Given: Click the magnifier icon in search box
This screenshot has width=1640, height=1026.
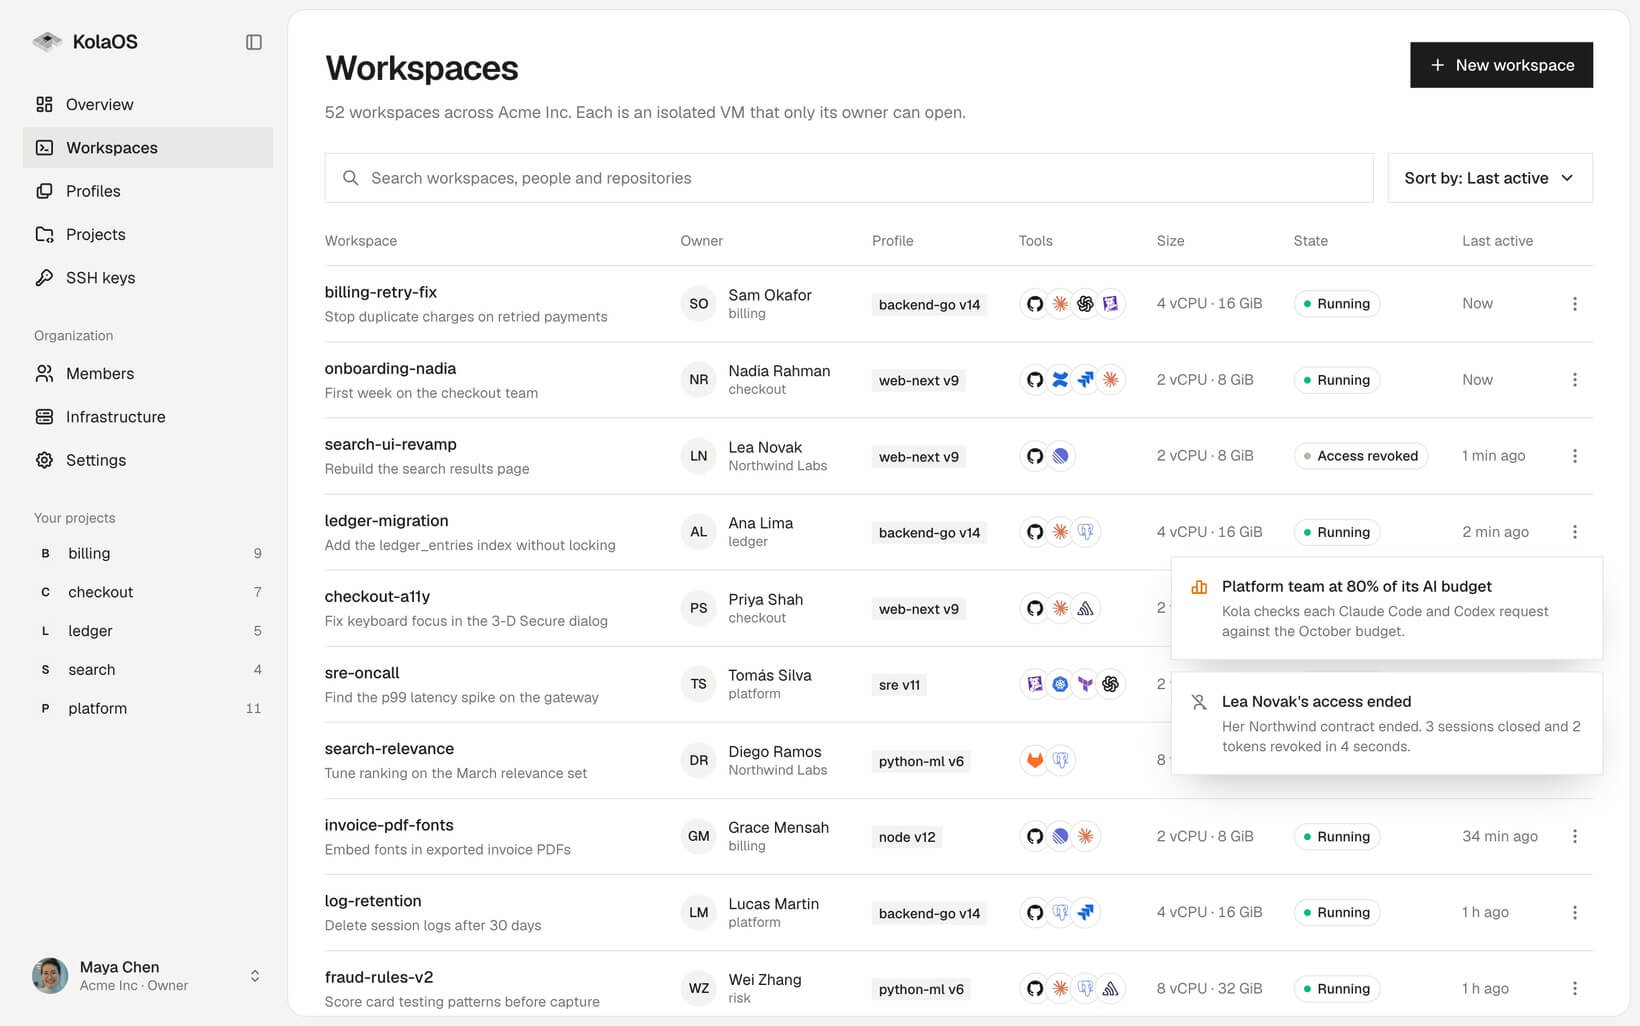Looking at the screenshot, I should (351, 178).
